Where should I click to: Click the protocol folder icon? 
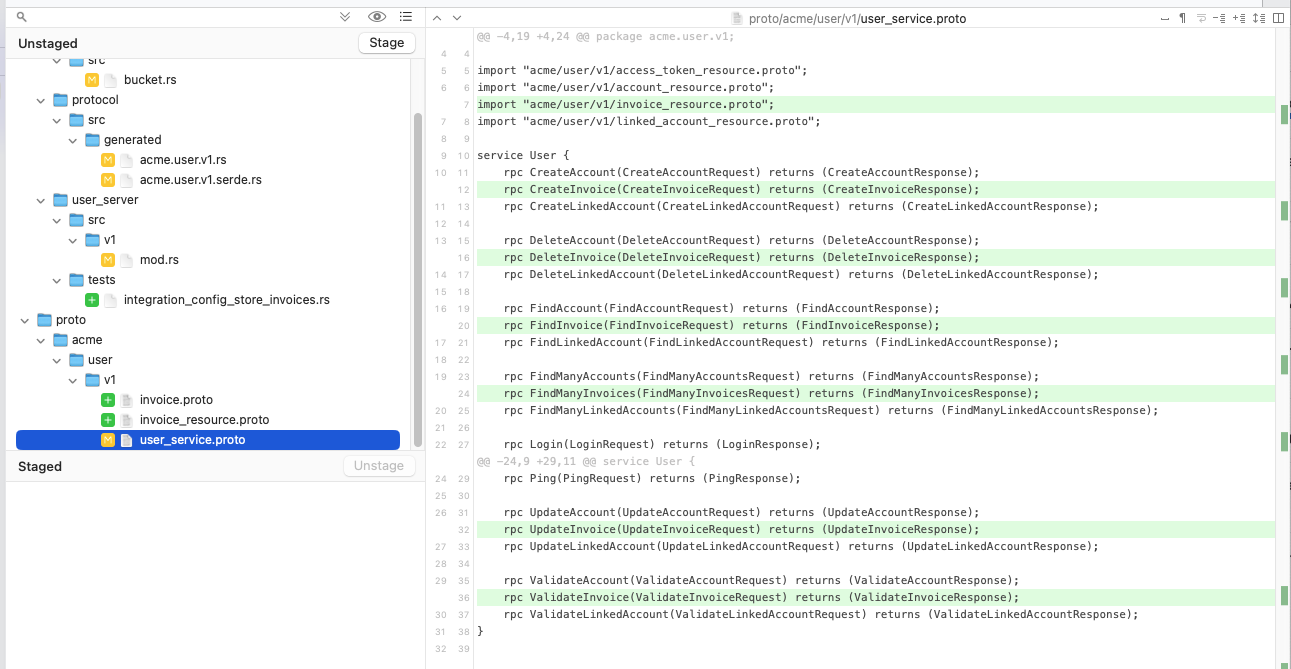pyautogui.click(x=60, y=100)
